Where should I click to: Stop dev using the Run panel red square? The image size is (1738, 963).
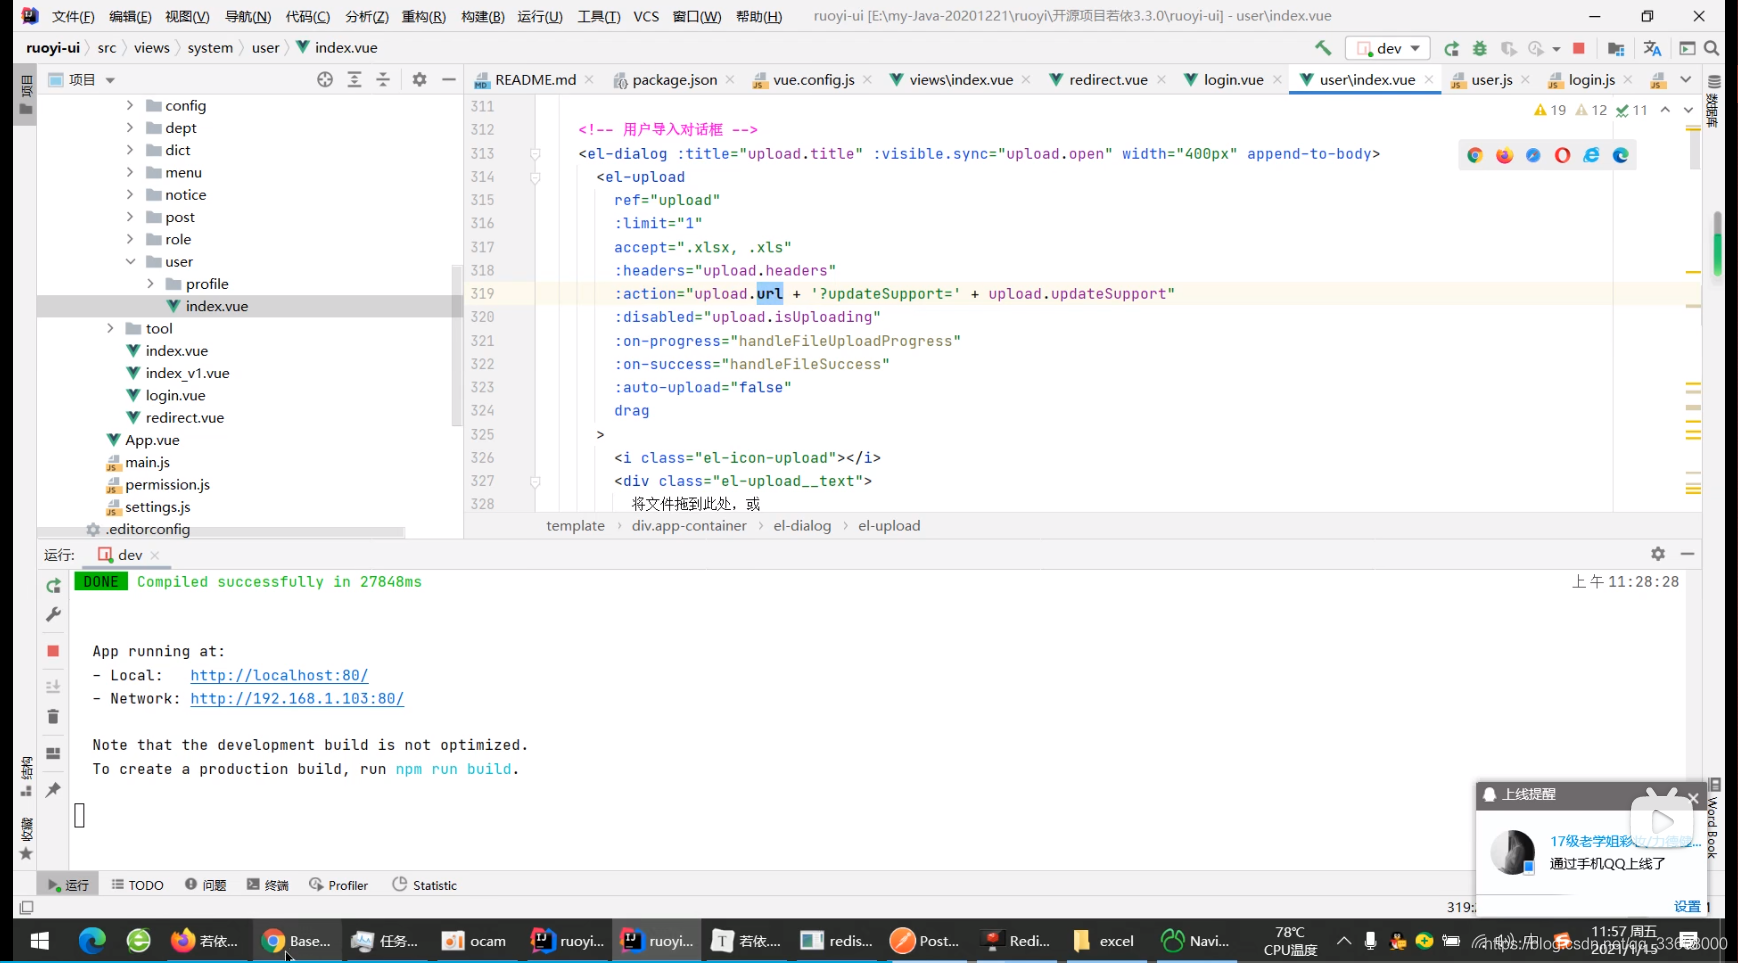53,651
